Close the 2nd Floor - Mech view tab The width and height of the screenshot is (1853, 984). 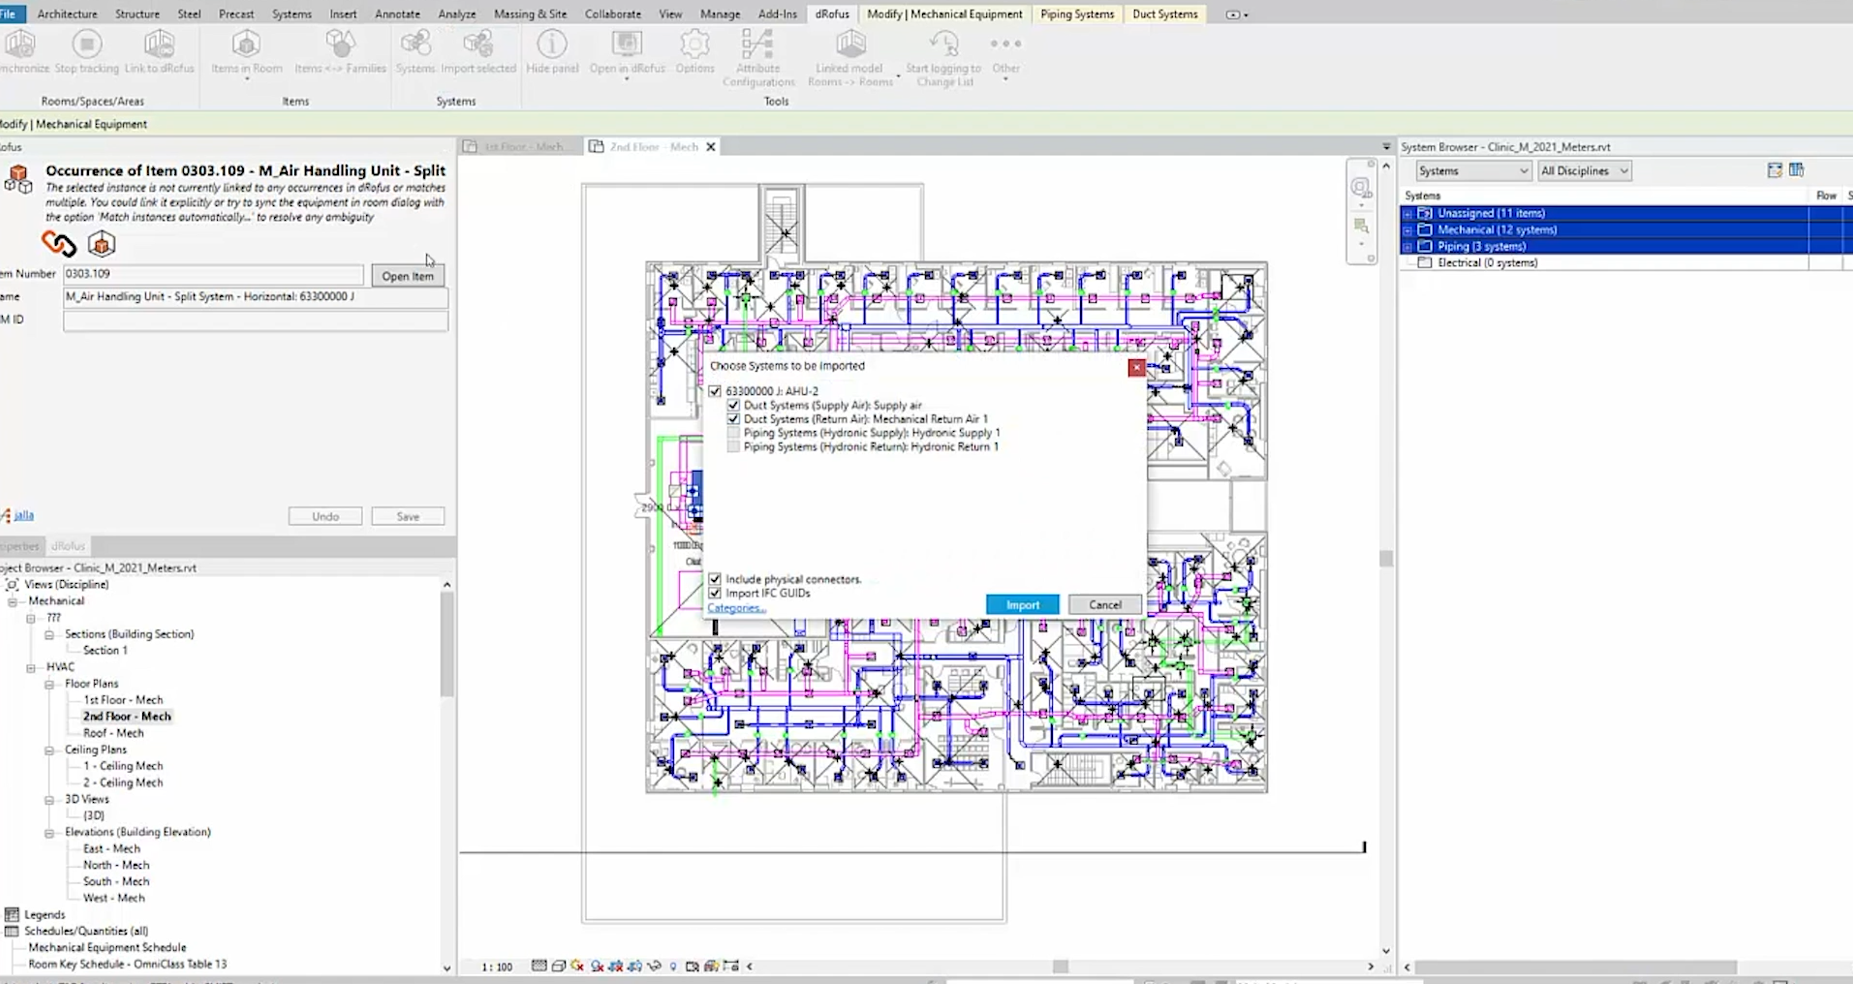(x=711, y=147)
